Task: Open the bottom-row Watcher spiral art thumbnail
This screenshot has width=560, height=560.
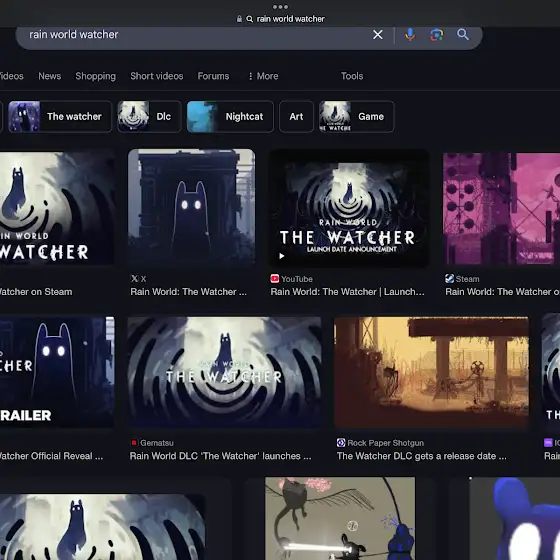Action: tap(102, 527)
